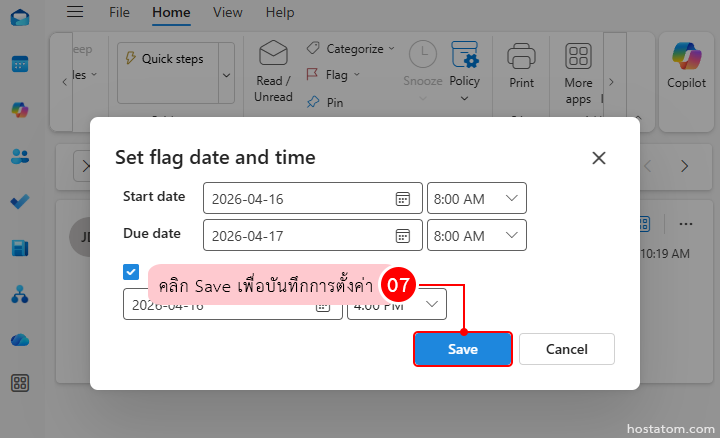Click Save to store flag settings
The image size is (720, 438).
pyautogui.click(x=463, y=349)
